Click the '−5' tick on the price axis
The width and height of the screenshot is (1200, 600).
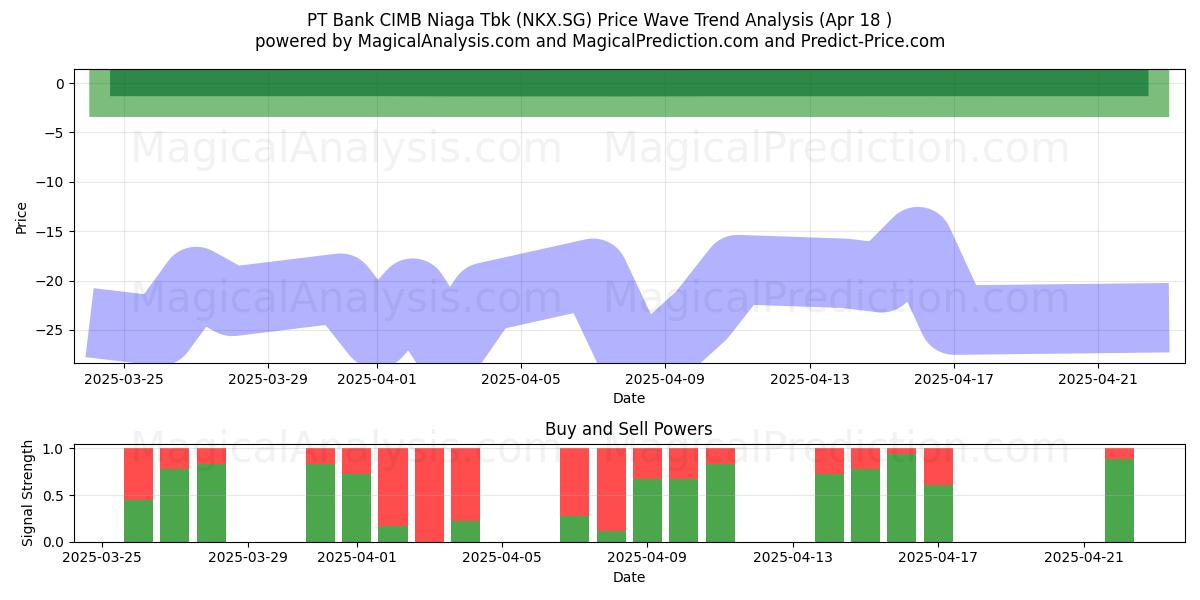click(x=54, y=133)
